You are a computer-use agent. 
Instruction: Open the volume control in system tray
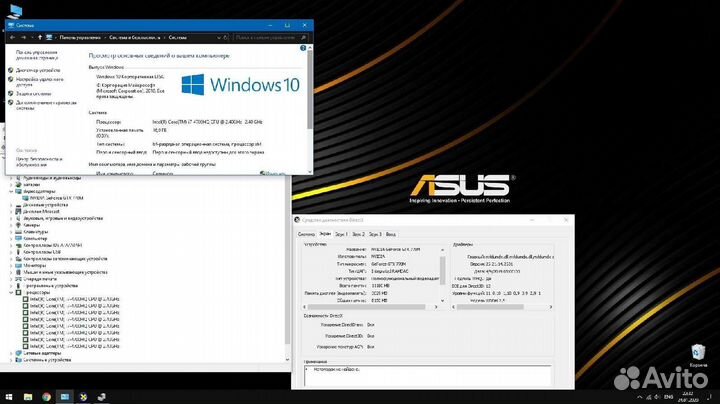[x=658, y=397]
